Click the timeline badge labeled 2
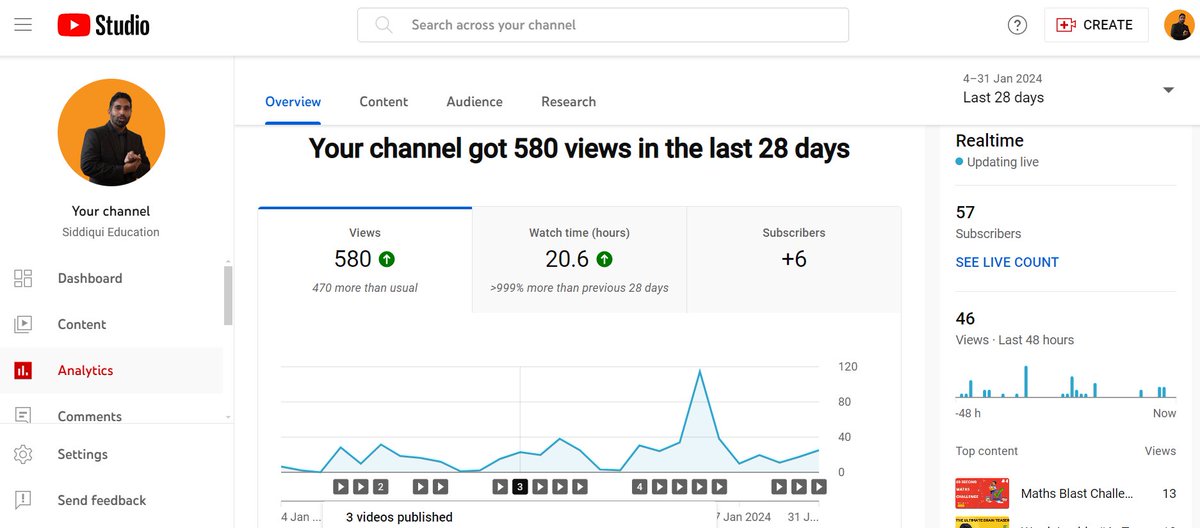This screenshot has height=528, width=1200. click(380, 487)
